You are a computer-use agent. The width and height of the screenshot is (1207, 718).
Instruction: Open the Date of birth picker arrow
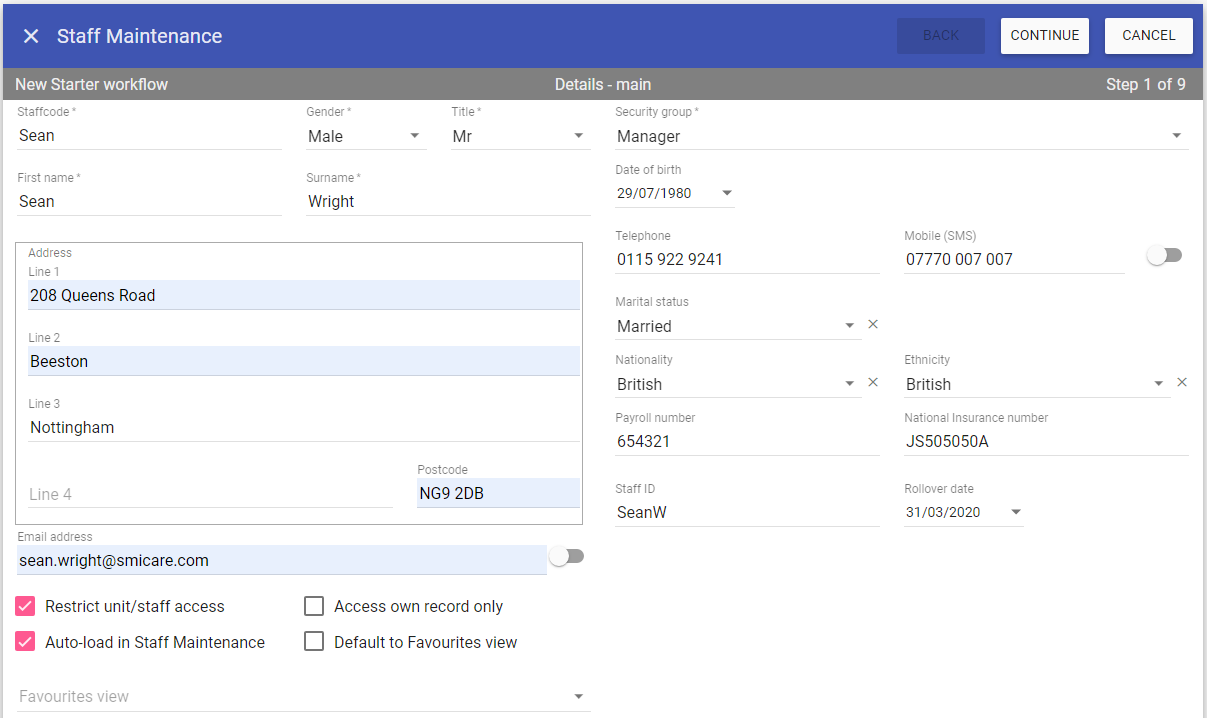click(727, 193)
